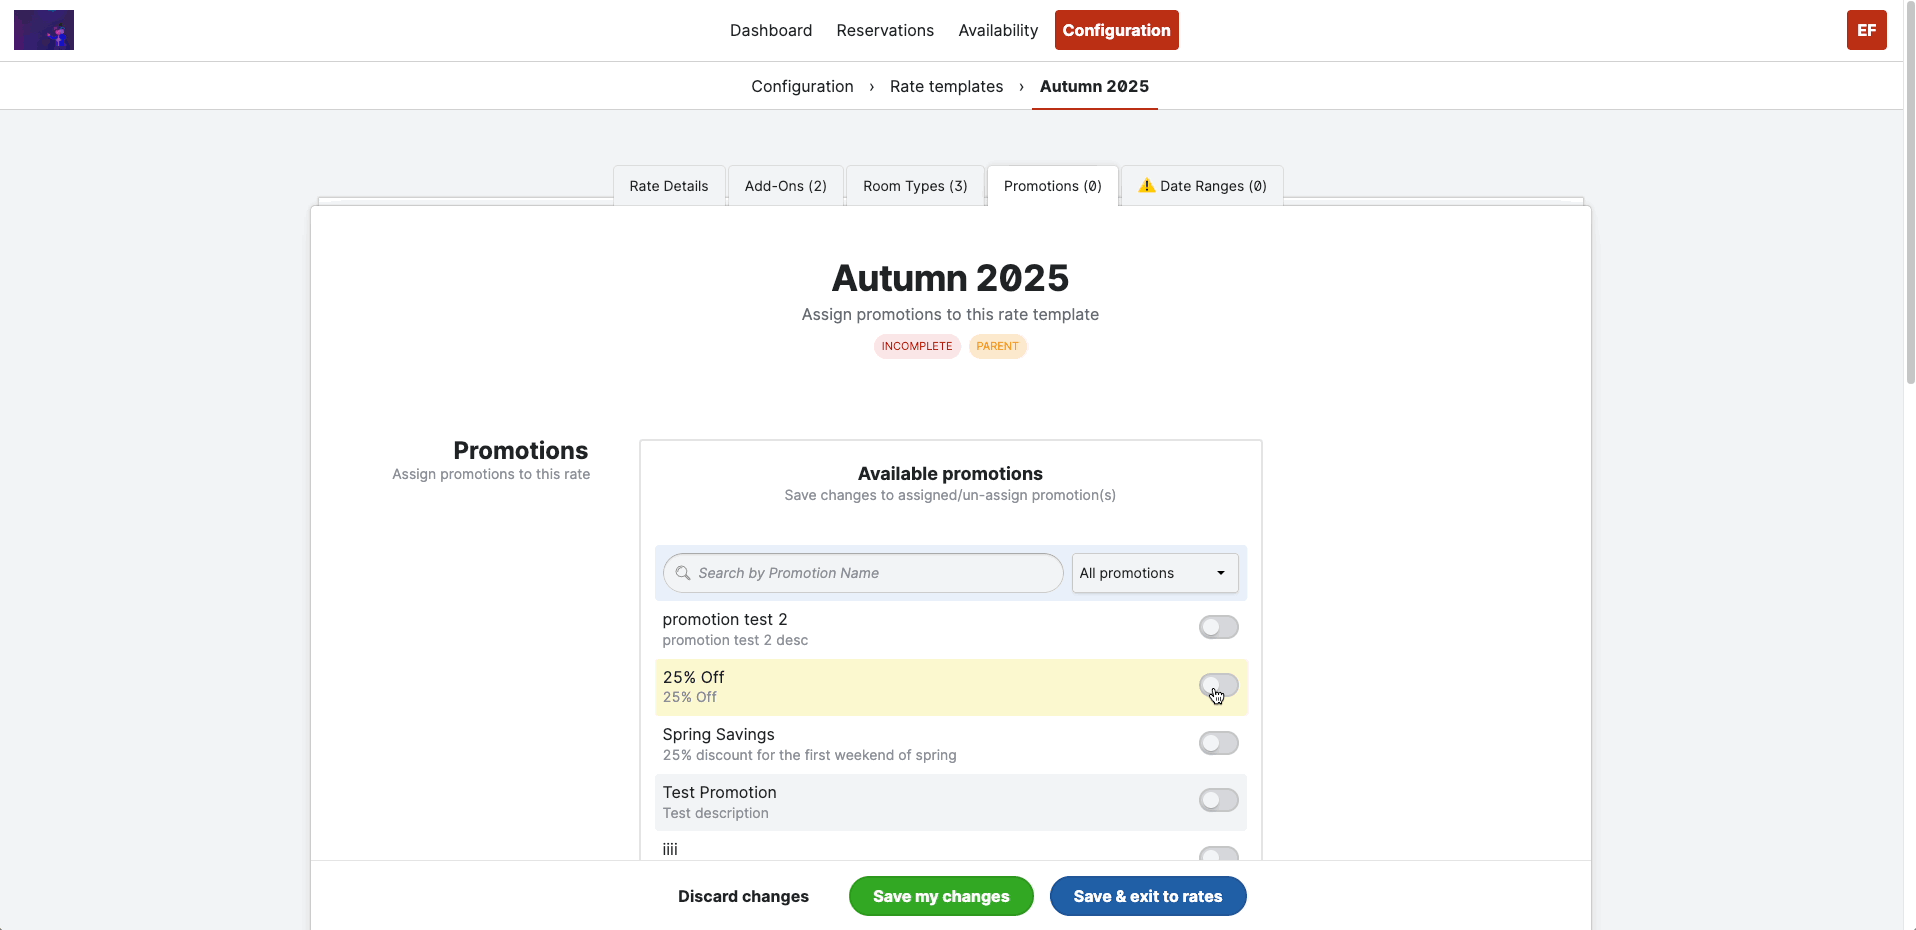Click Save & exit to rates
This screenshot has height=930, width=1916.
(1148, 896)
